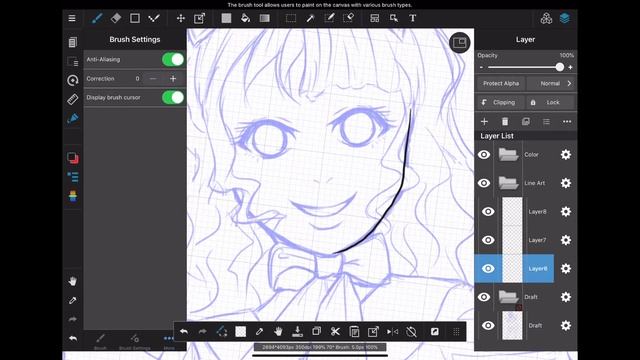Click the Protect Alpha button

[x=501, y=83]
